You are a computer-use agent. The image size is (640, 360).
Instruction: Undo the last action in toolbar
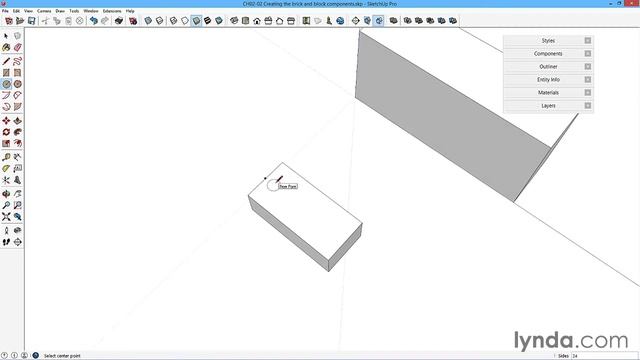click(x=94, y=21)
